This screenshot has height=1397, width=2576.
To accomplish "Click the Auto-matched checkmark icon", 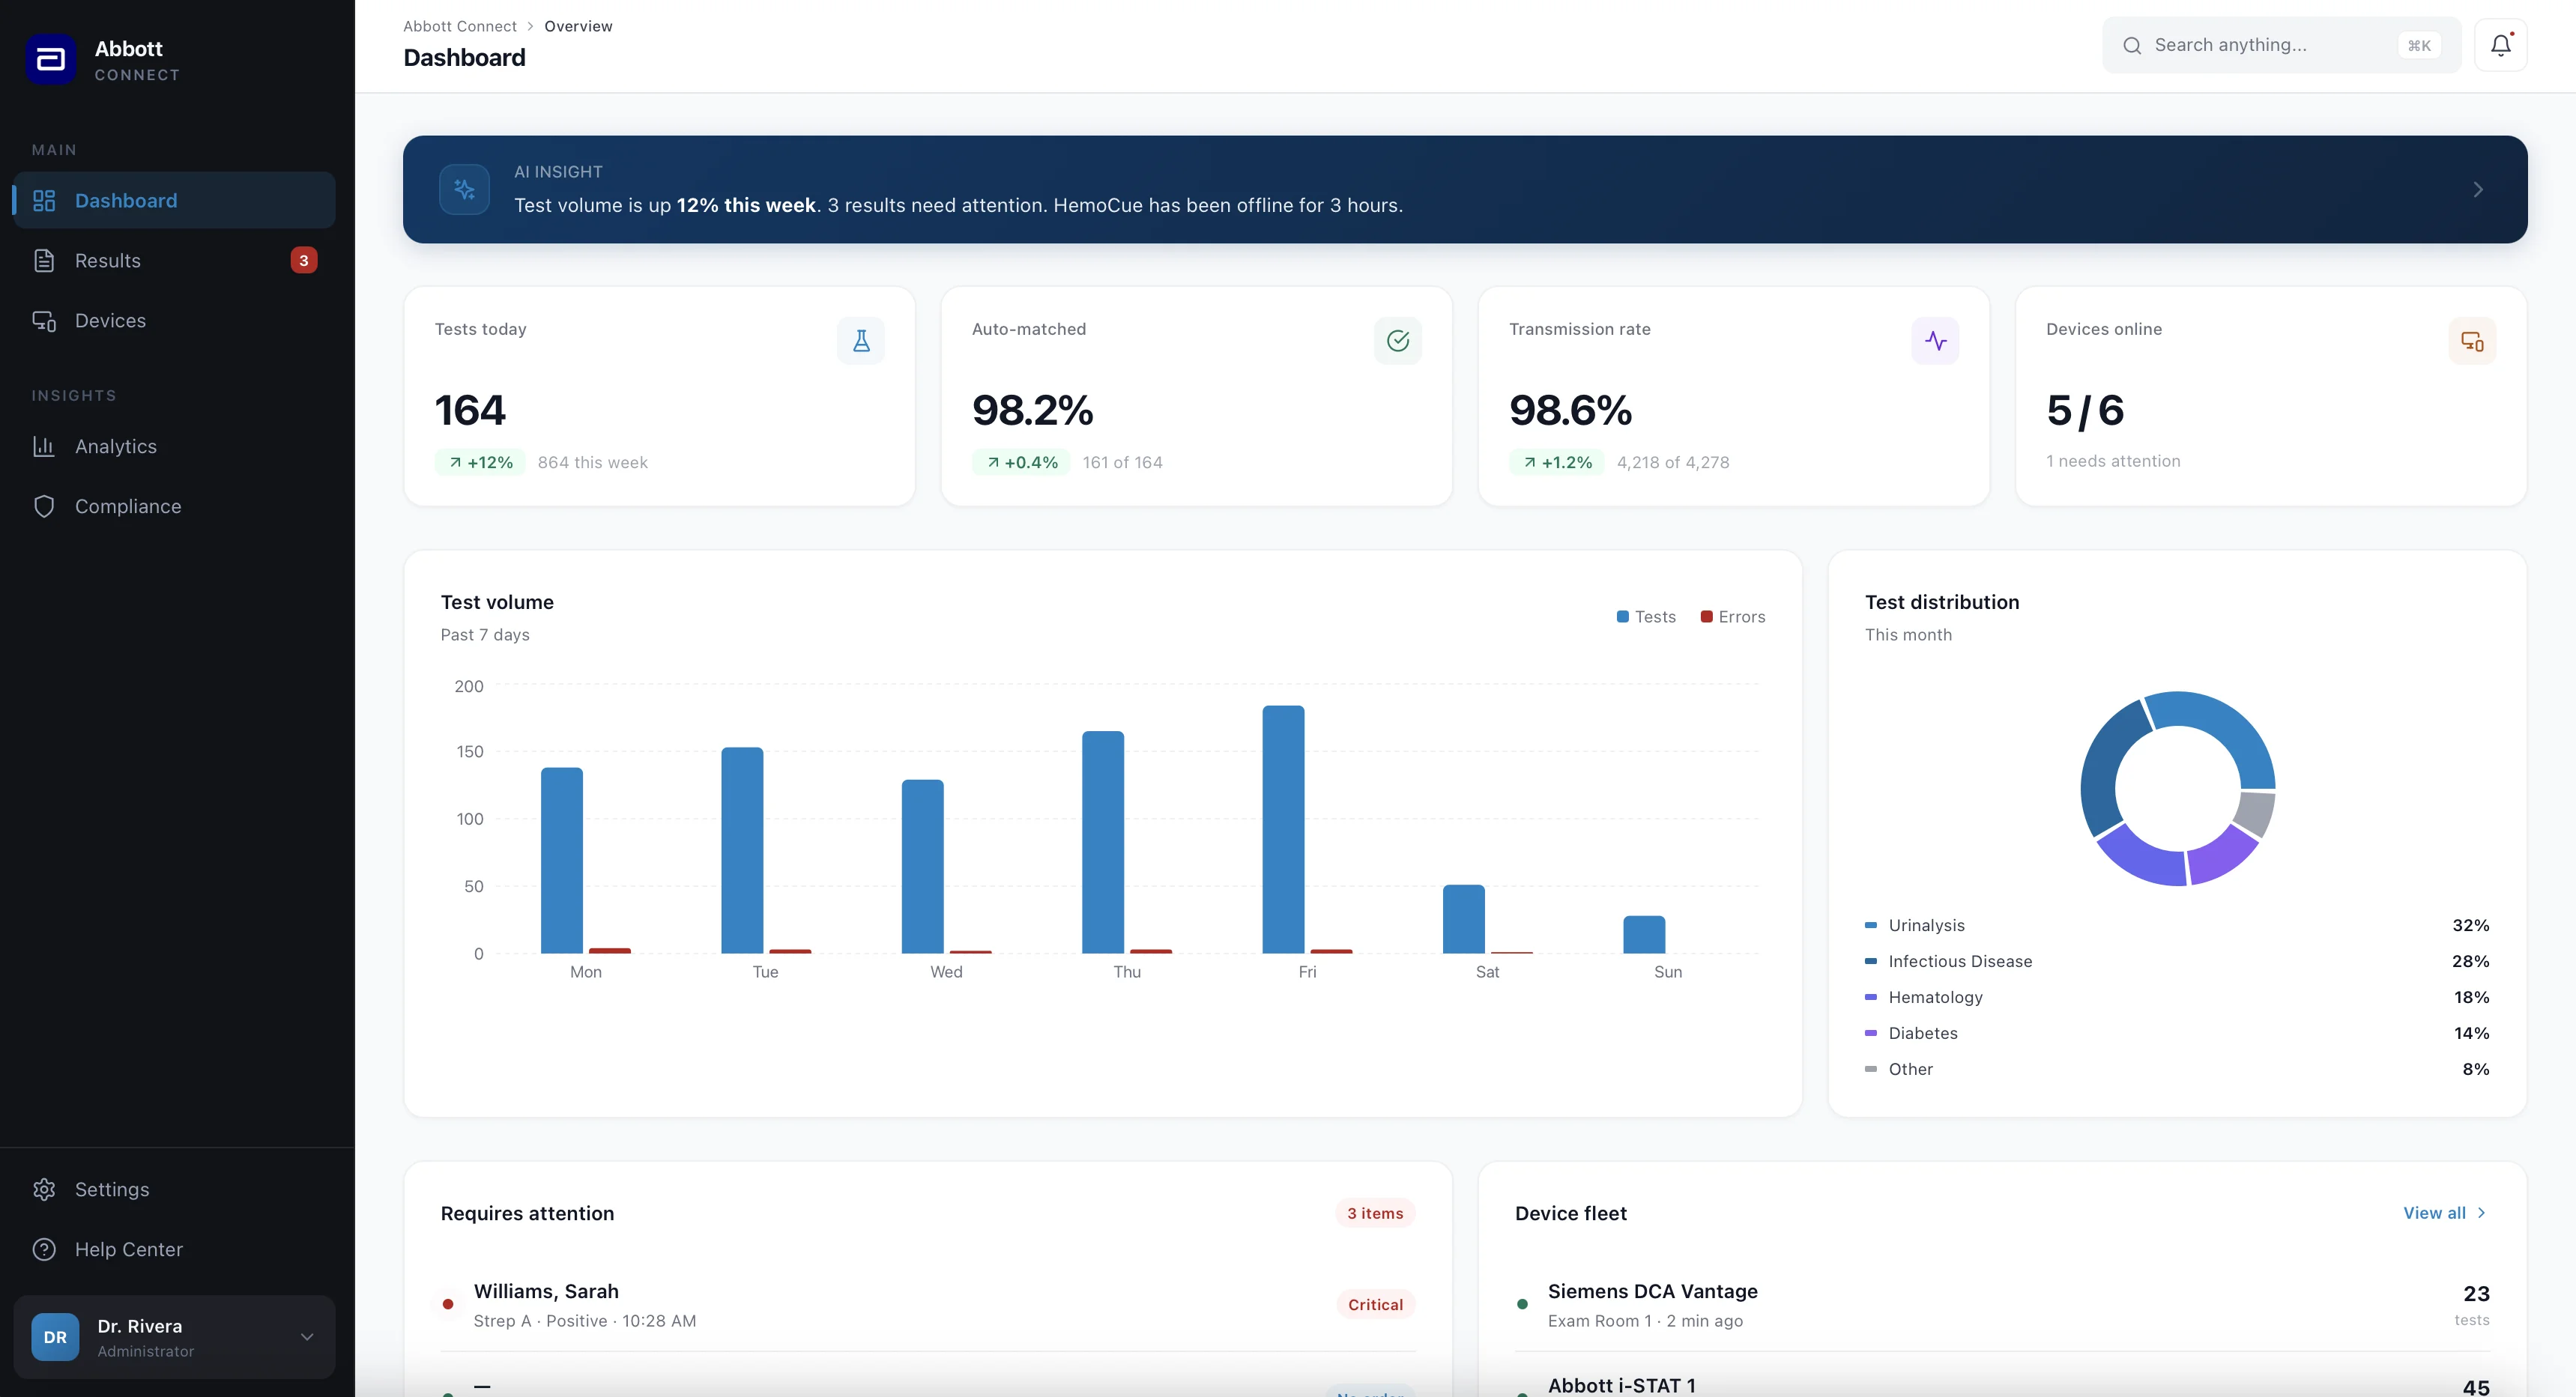I will (x=1397, y=341).
